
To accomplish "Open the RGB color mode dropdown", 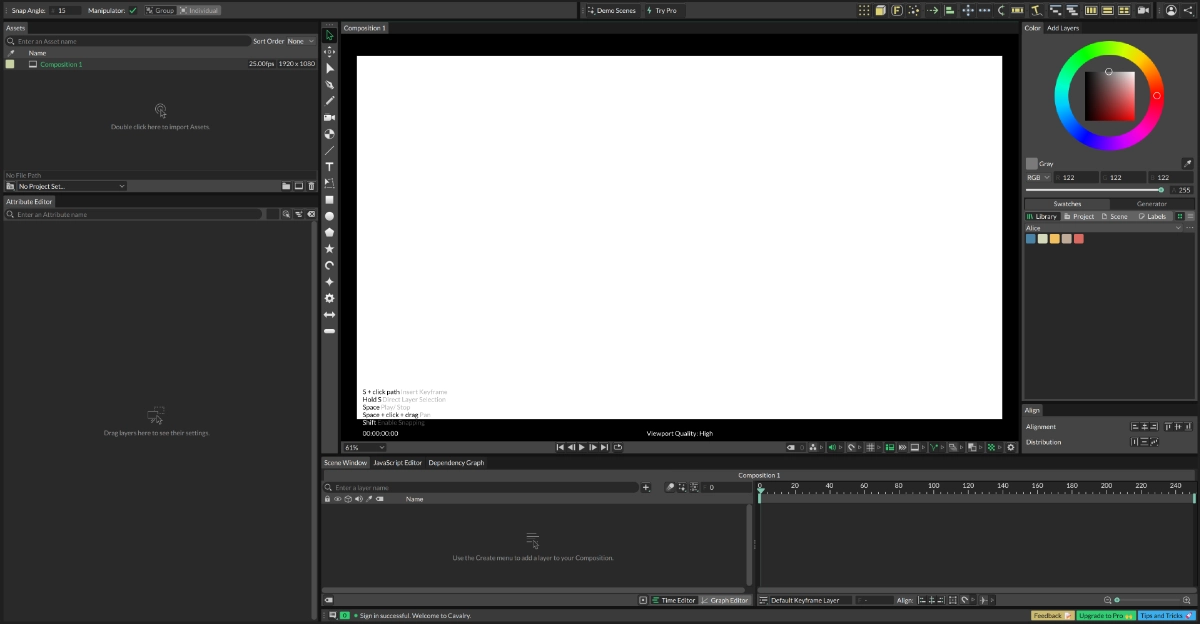I will (1038, 177).
